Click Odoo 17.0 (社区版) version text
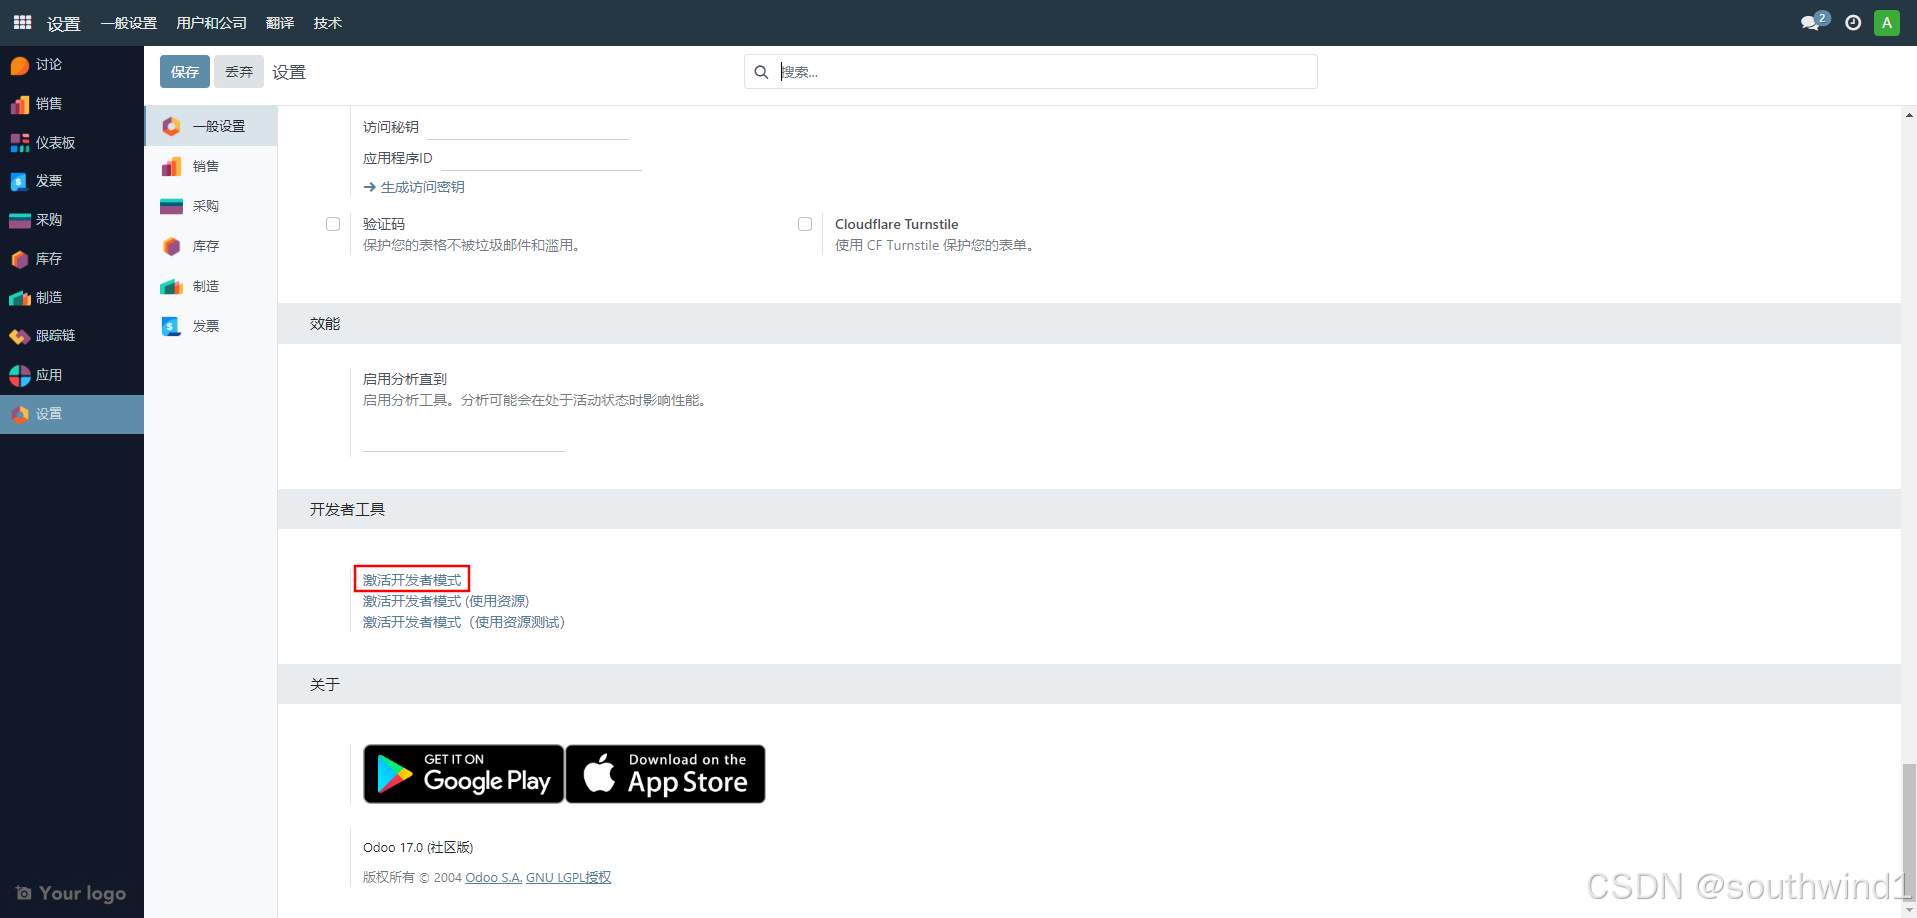The width and height of the screenshot is (1917, 918). (418, 847)
